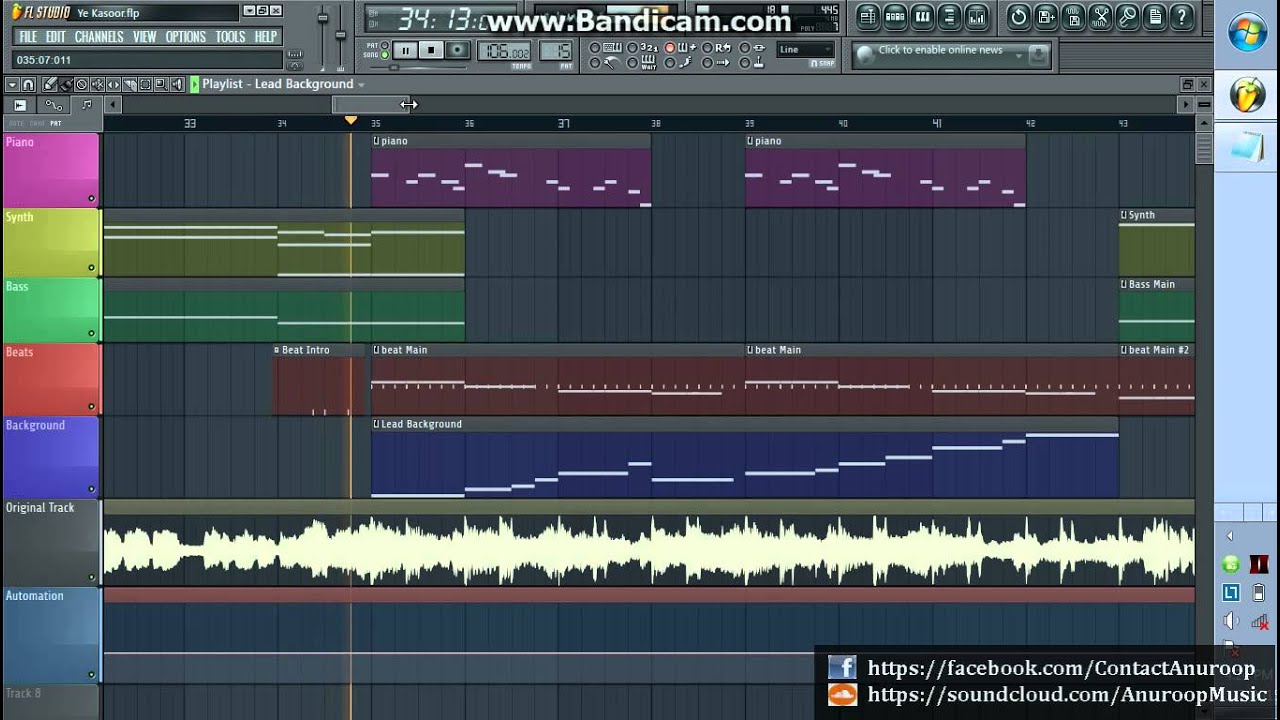Click the Automation track label
This screenshot has width=1280, height=720.
tap(34, 595)
